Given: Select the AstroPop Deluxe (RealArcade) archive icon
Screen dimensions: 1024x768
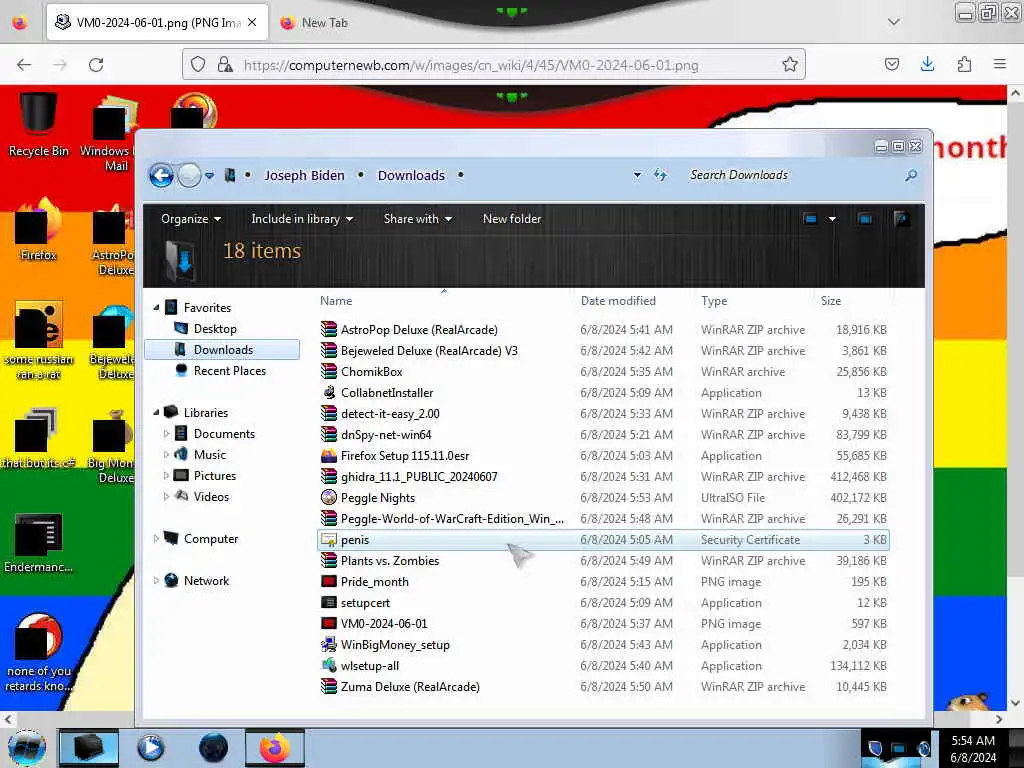Looking at the screenshot, I should [329, 329].
